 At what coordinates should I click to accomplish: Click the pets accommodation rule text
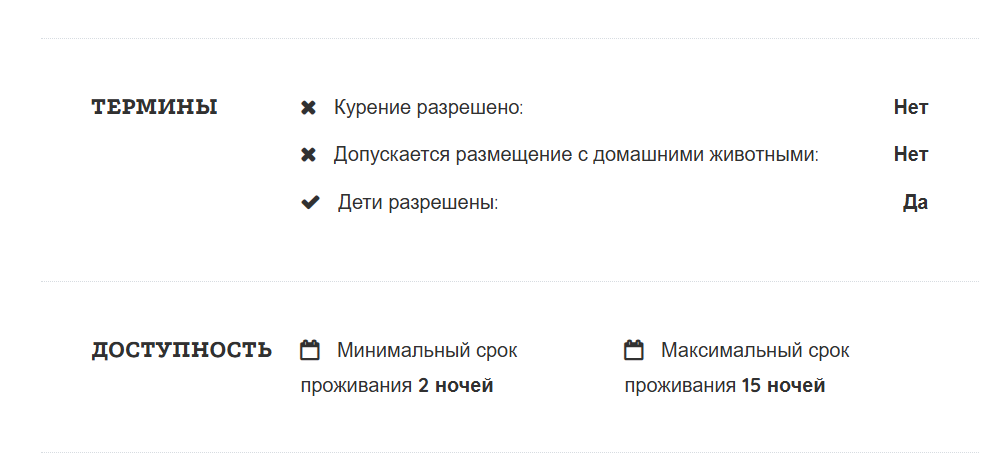pyautogui.click(x=576, y=155)
